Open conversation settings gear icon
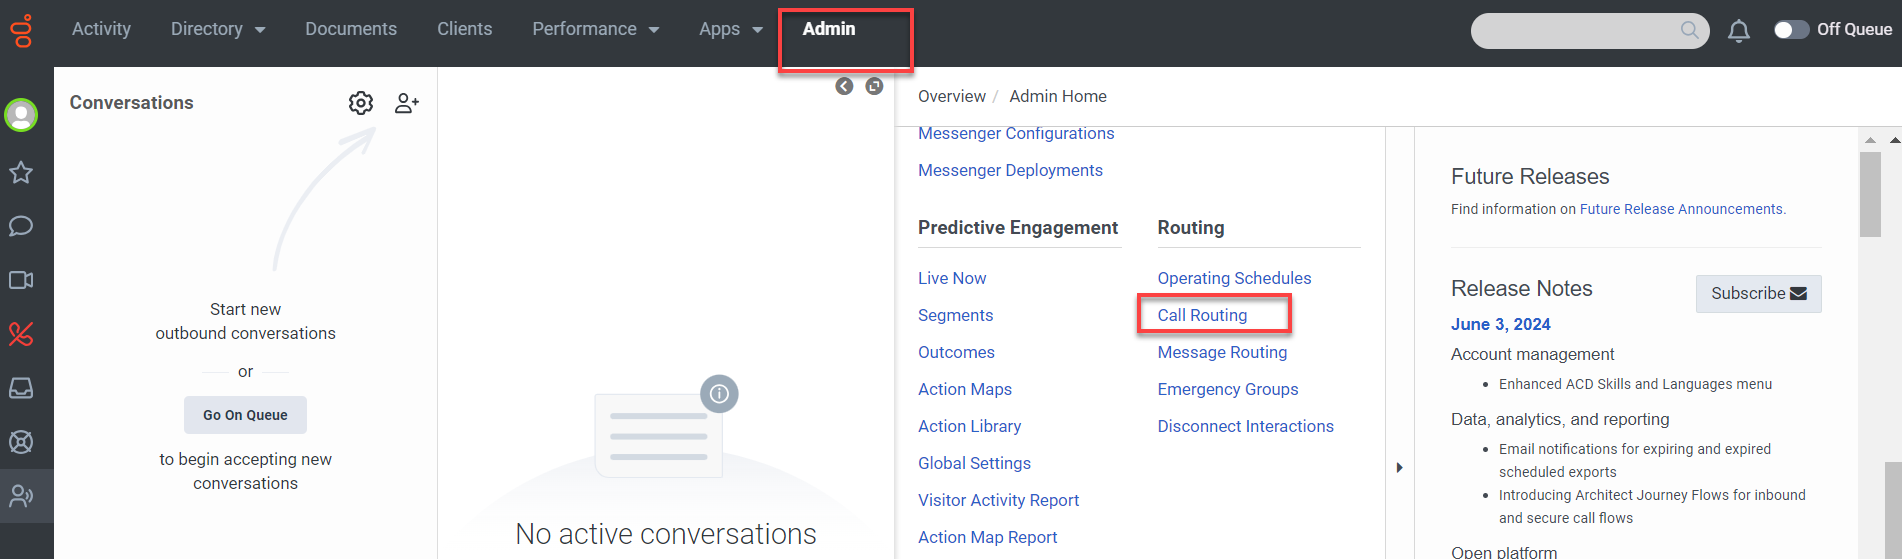 pos(361,103)
